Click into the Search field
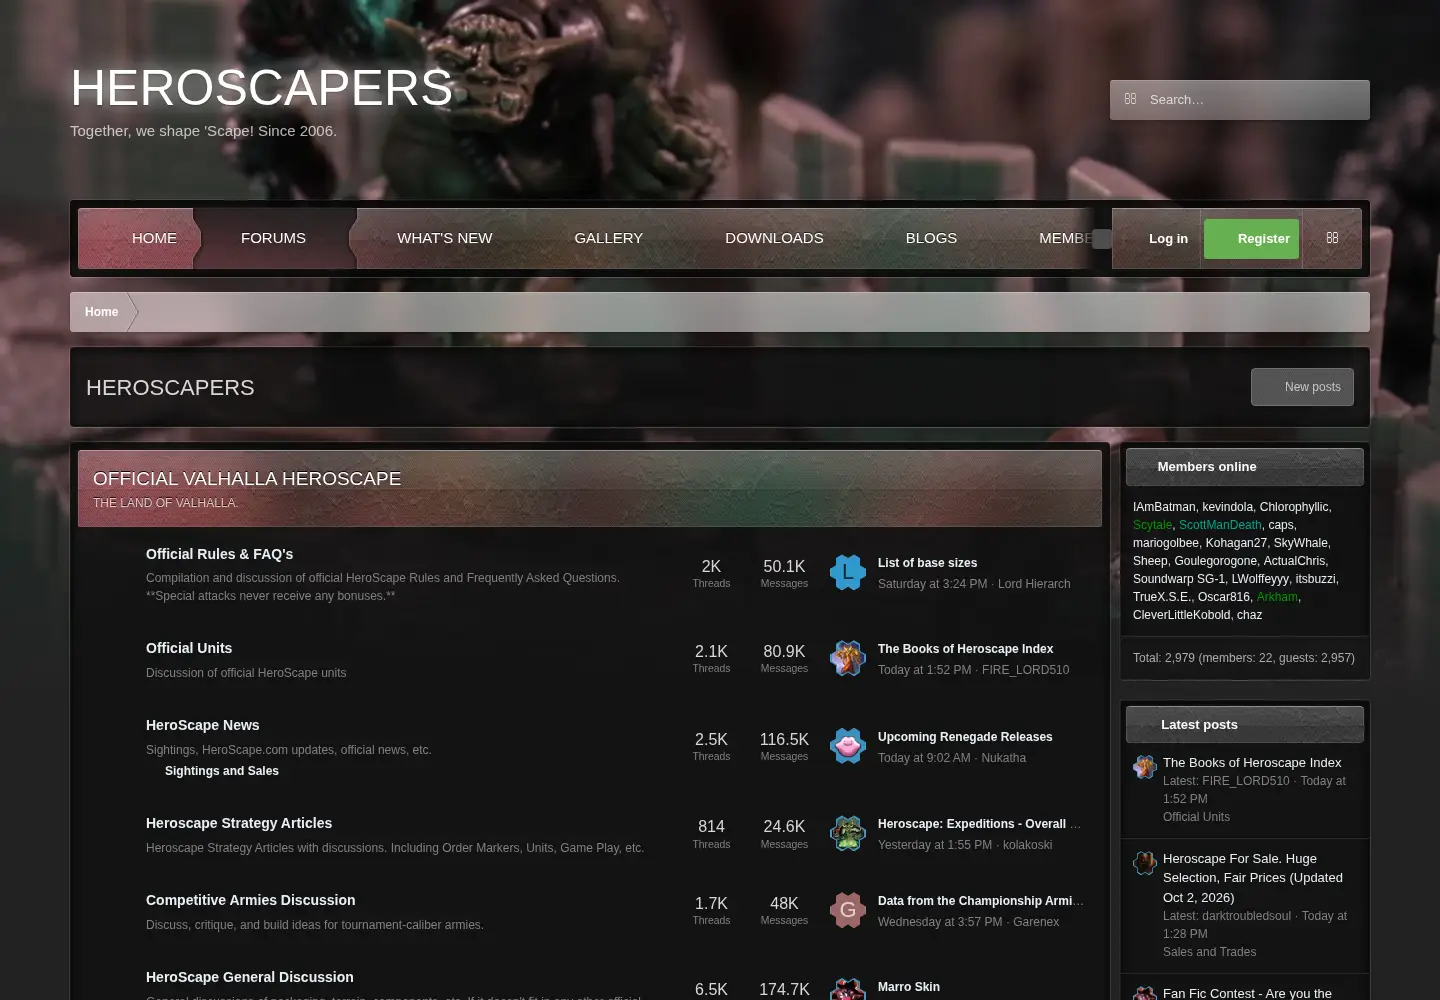 1240,100
